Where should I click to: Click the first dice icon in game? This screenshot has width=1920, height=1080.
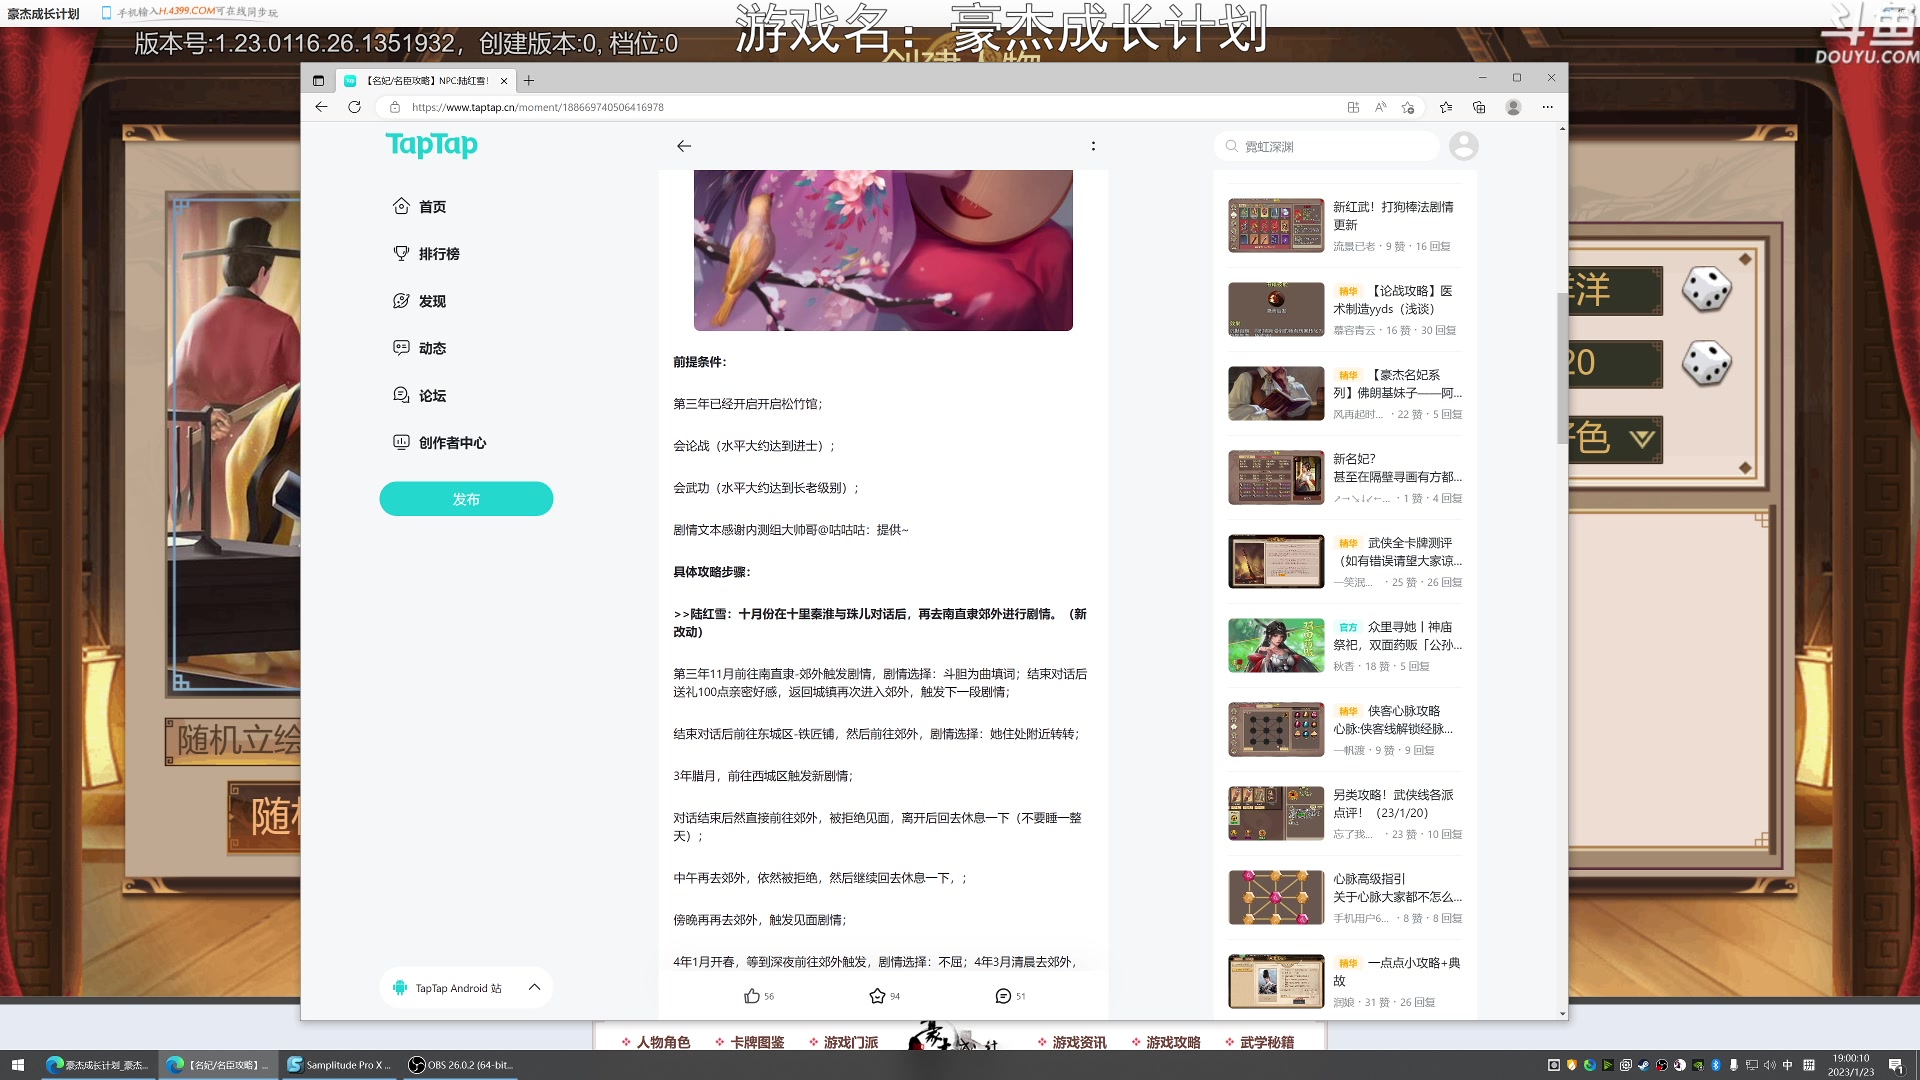[1706, 290]
